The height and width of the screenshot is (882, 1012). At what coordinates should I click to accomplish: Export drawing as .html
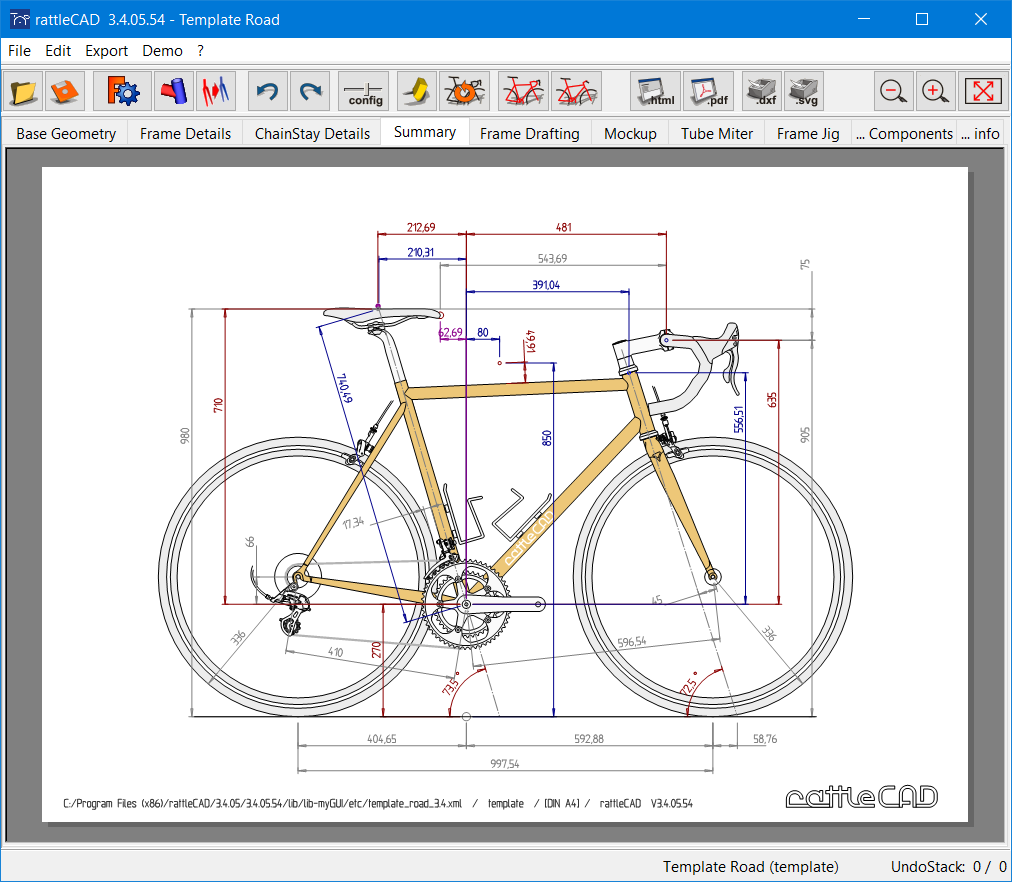point(655,91)
